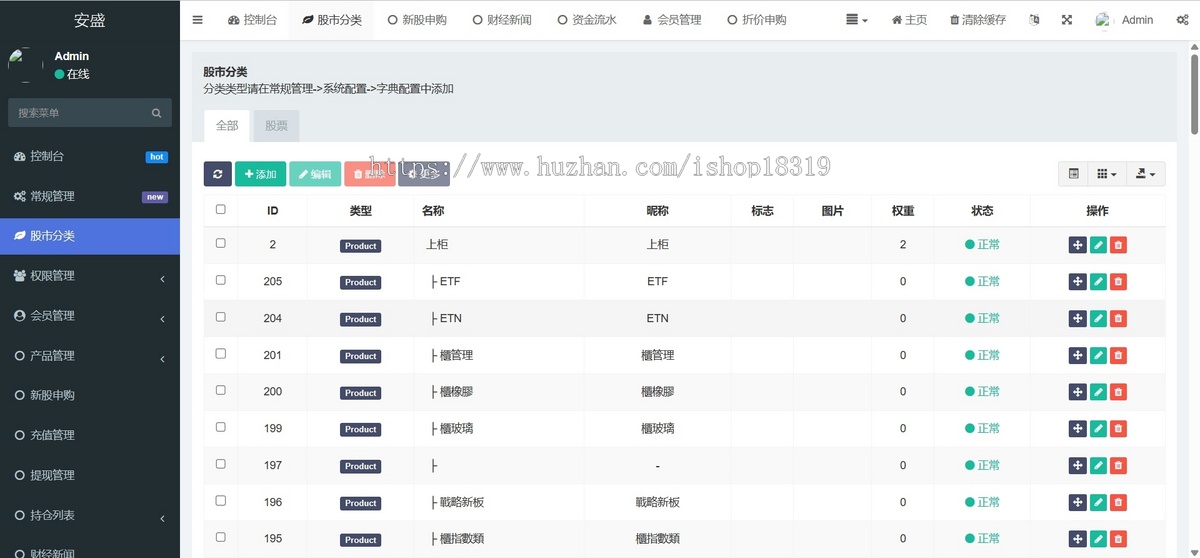The image size is (1200, 558).
Task: Open 常规管理 in sidebar
Action: point(90,197)
